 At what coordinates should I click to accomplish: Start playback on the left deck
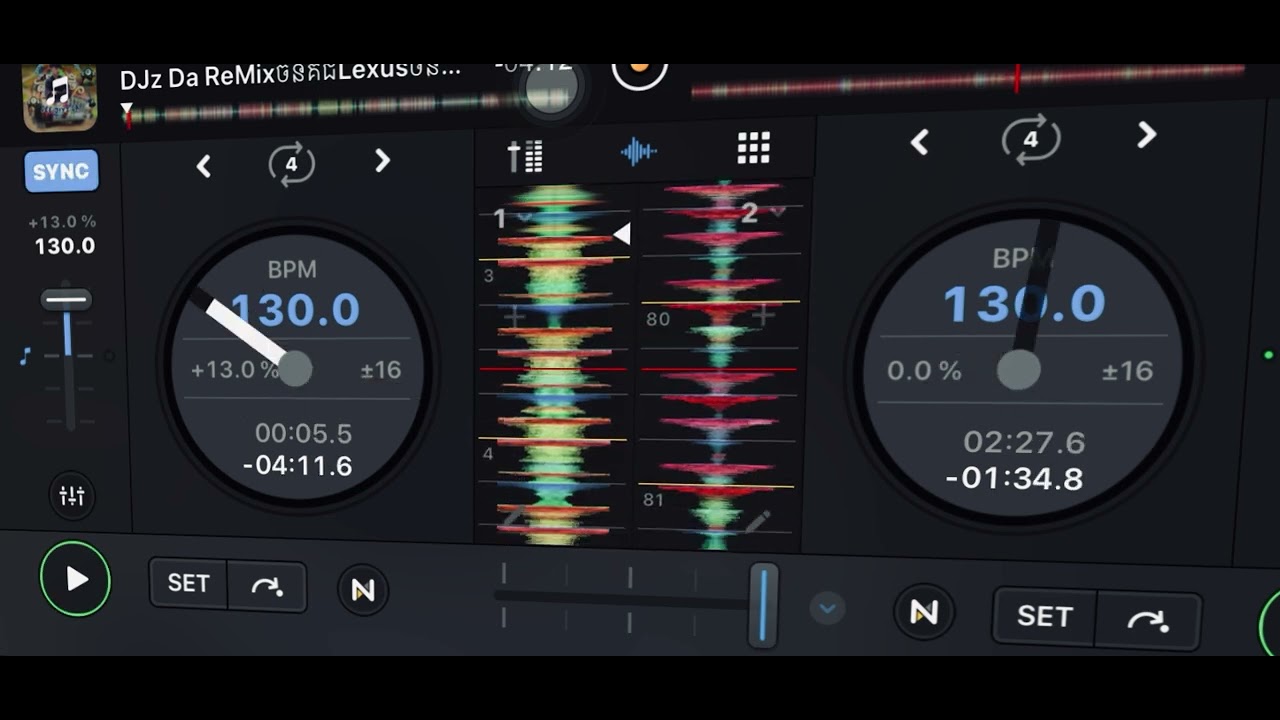75,579
